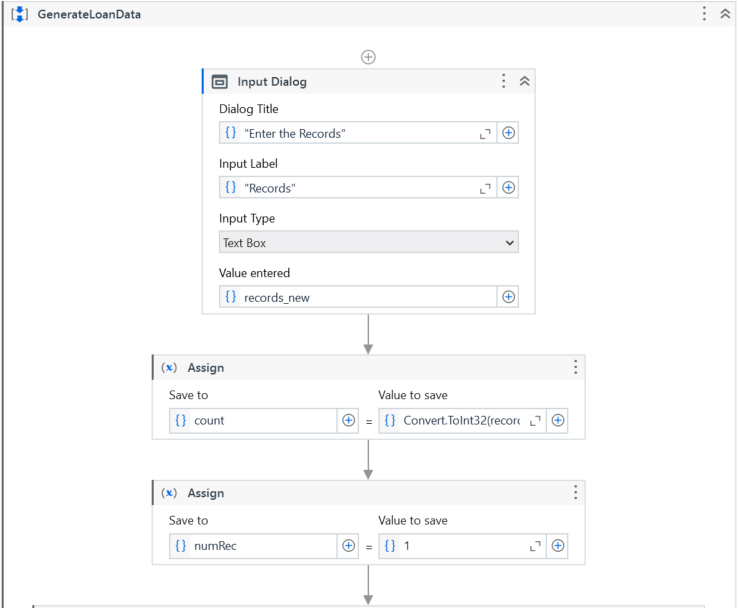Open the Input Dialog three-dot options menu
Image resolution: width=738 pixels, height=608 pixels.
(504, 82)
